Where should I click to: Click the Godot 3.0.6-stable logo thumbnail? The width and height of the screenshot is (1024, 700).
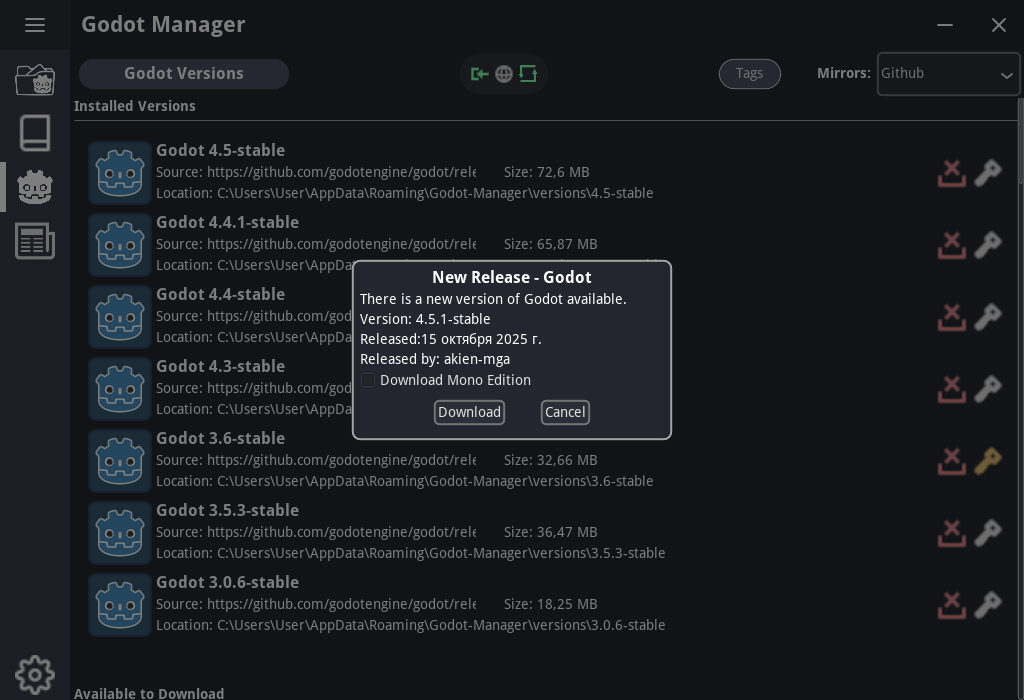pos(120,605)
